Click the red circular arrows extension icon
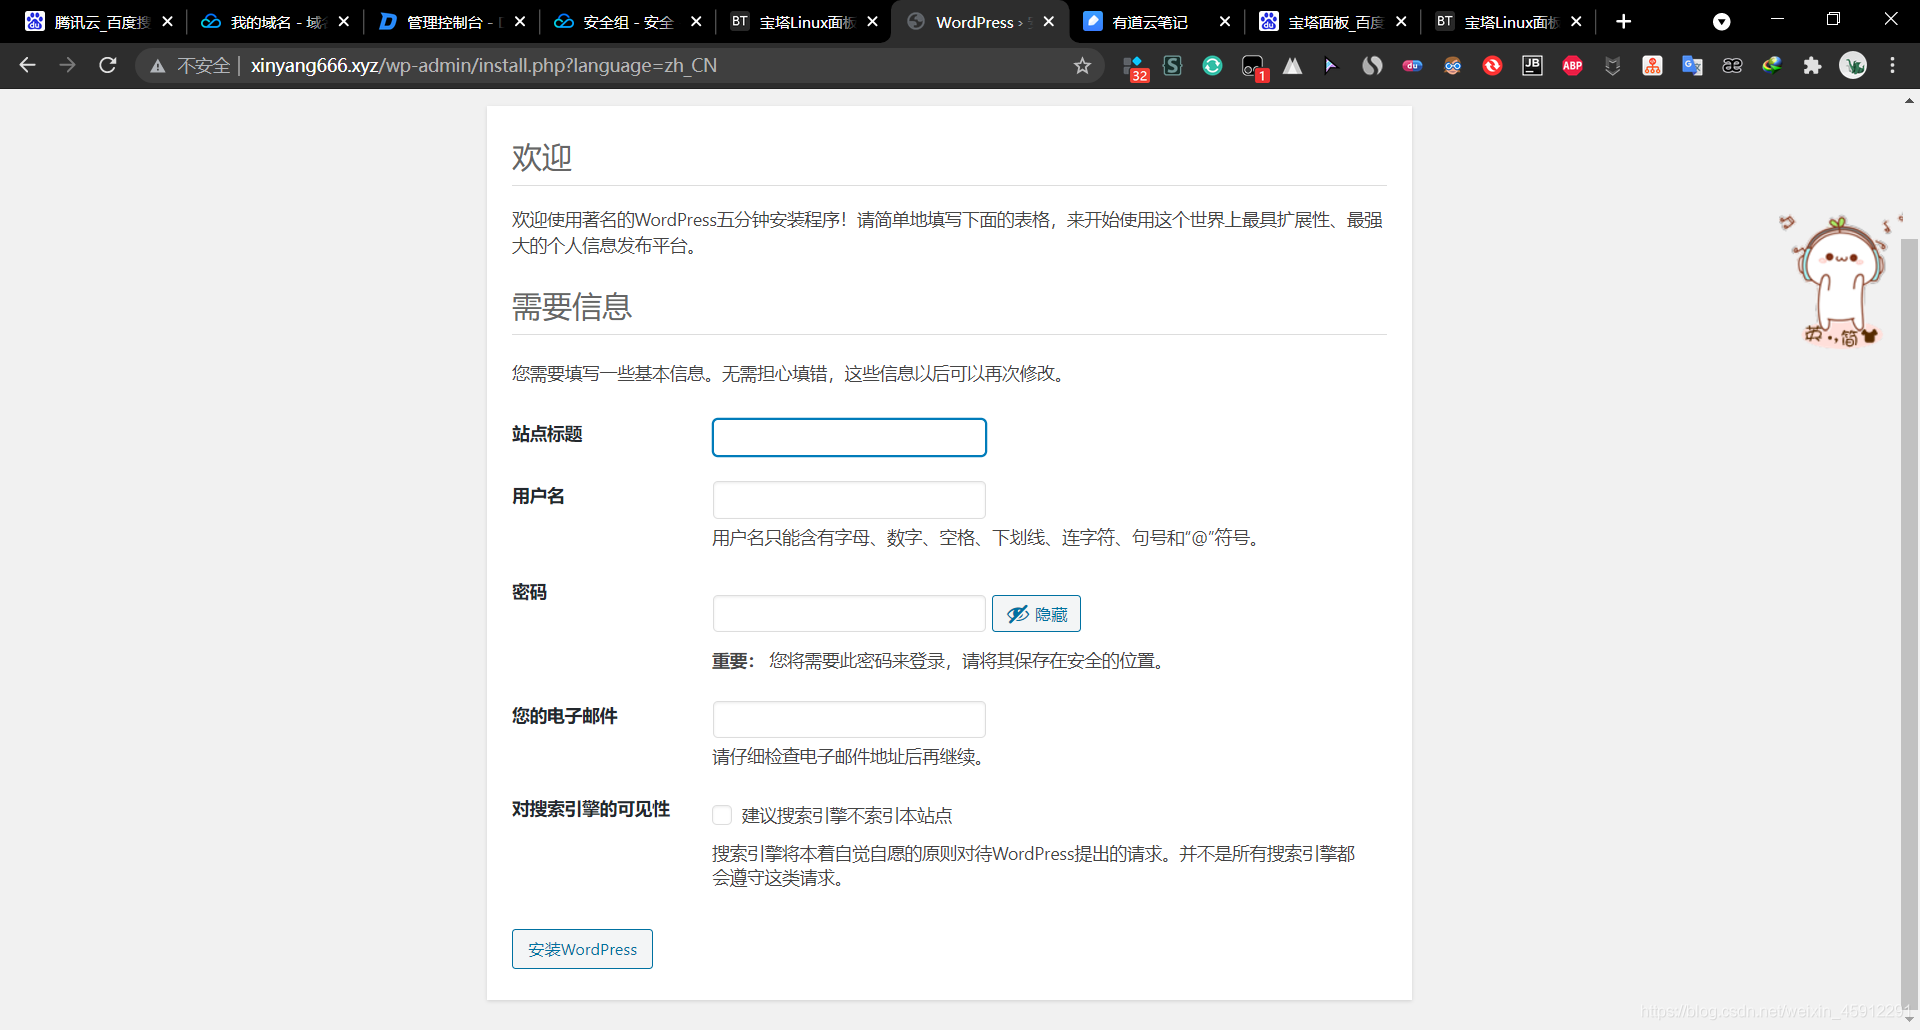This screenshot has width=1920, height=1030. [1493, 66]
